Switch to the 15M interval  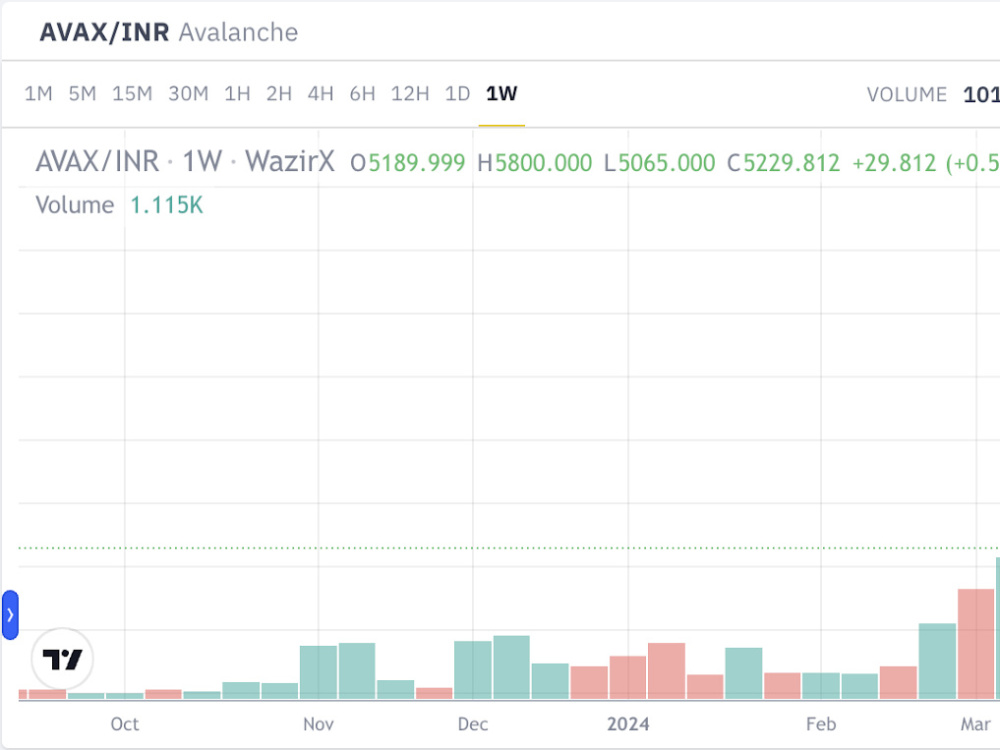(132, 94)
